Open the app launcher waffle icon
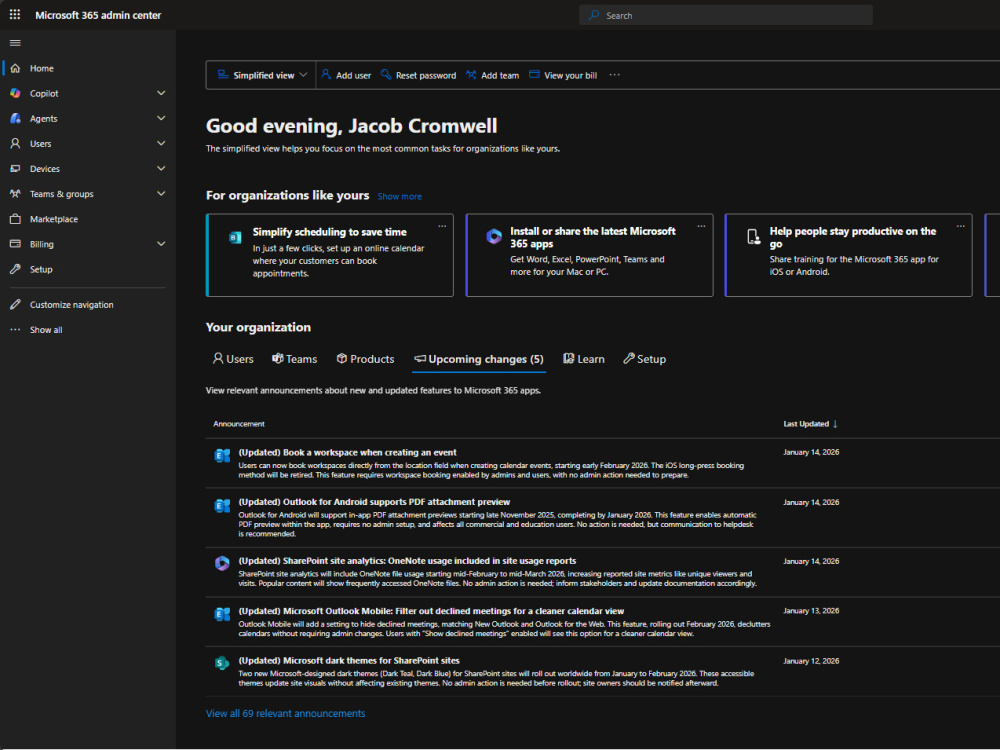Screen dimensions: 1000x750 (x=15, y=15)
